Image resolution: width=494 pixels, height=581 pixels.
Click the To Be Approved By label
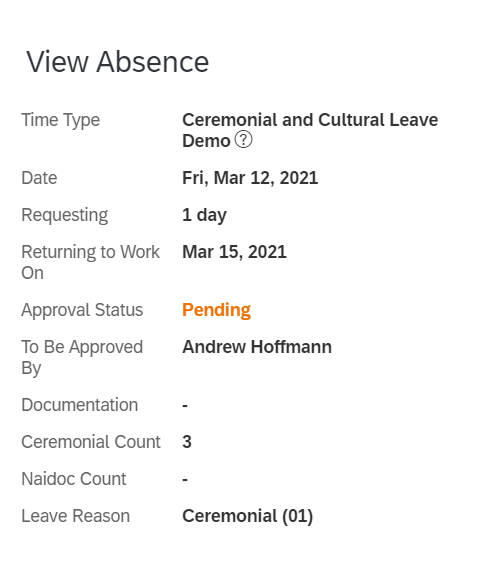[x=82, y=358]
